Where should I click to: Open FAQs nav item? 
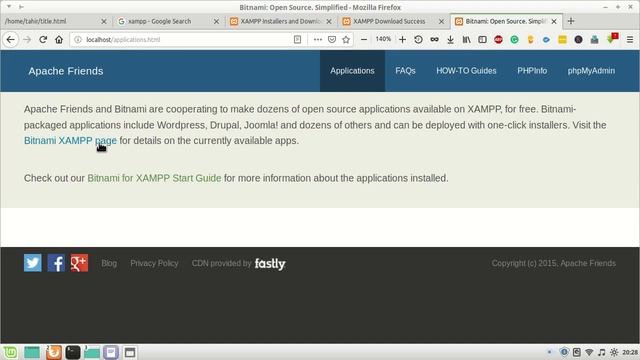(x=405, y=71)
